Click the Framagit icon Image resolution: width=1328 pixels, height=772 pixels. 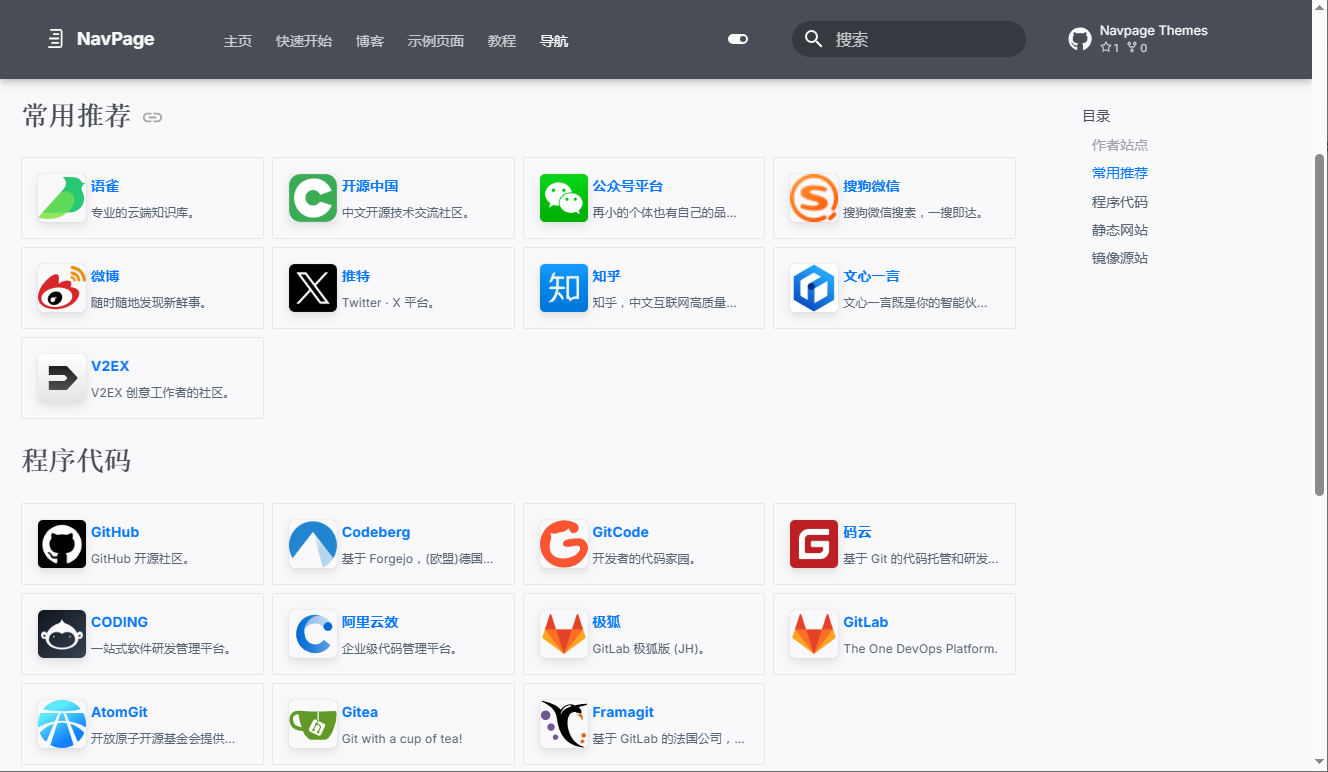point(564,724)
